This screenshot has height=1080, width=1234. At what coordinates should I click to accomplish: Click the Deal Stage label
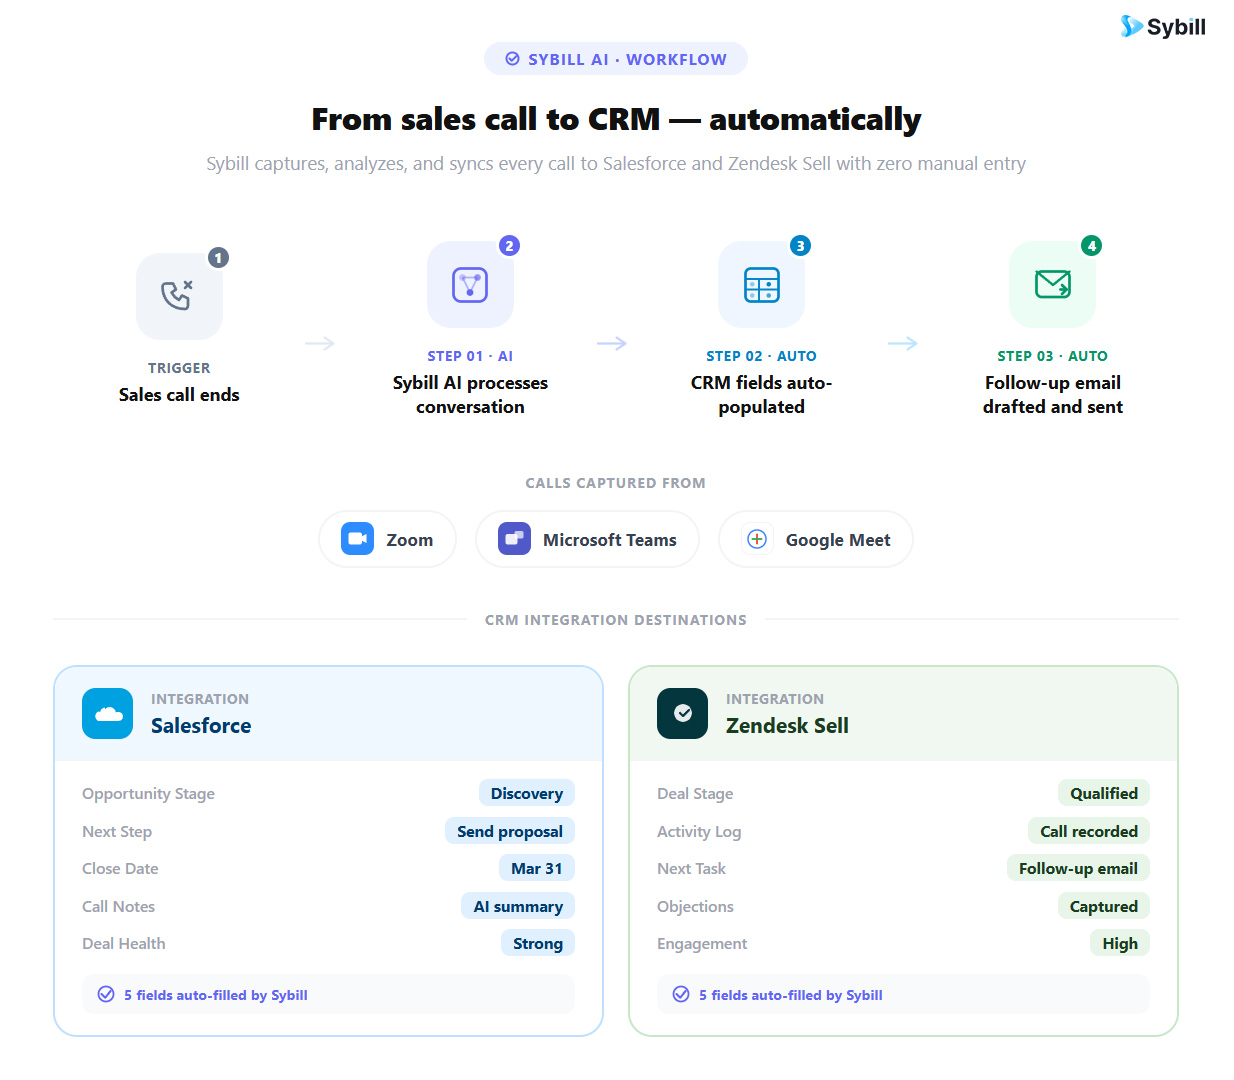(695, 794)
